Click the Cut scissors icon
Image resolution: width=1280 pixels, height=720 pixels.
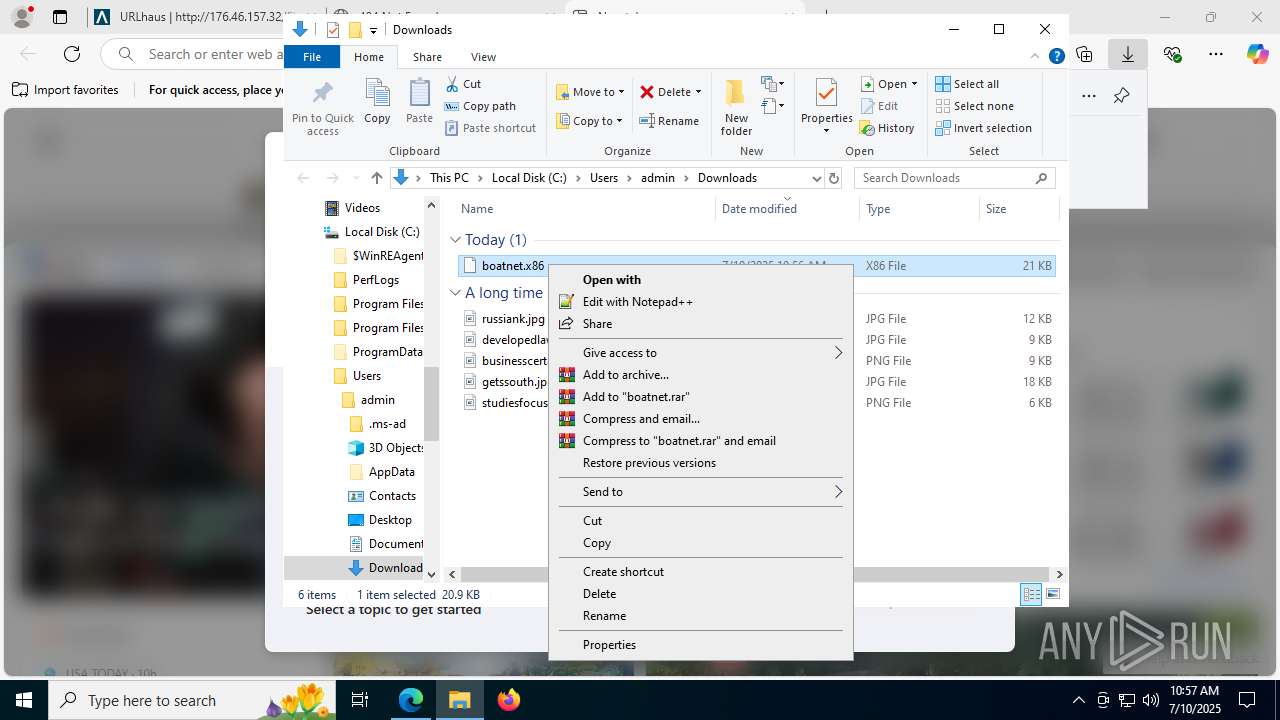pos(452,84)
